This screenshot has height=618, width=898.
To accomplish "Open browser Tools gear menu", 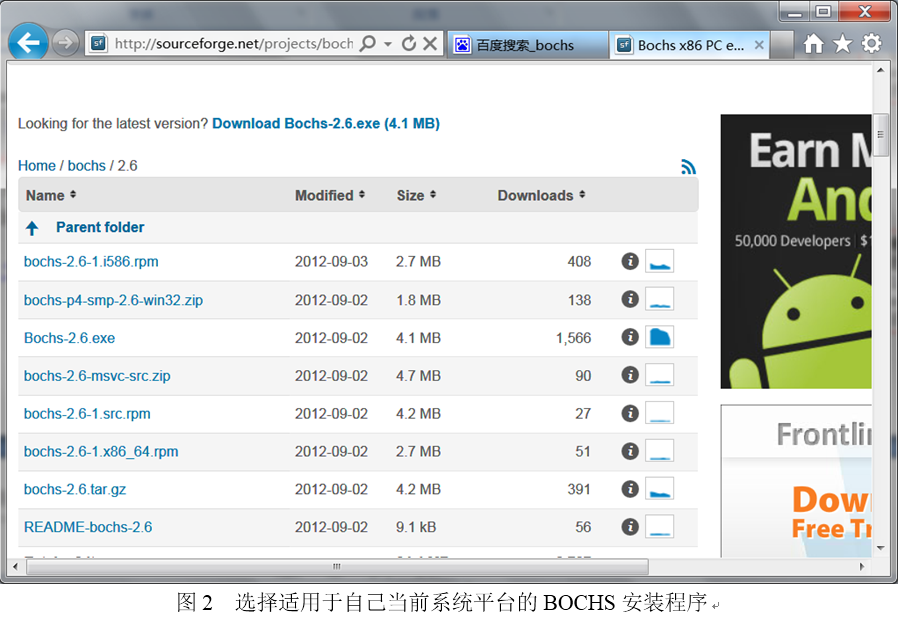I will click(872, 44).
